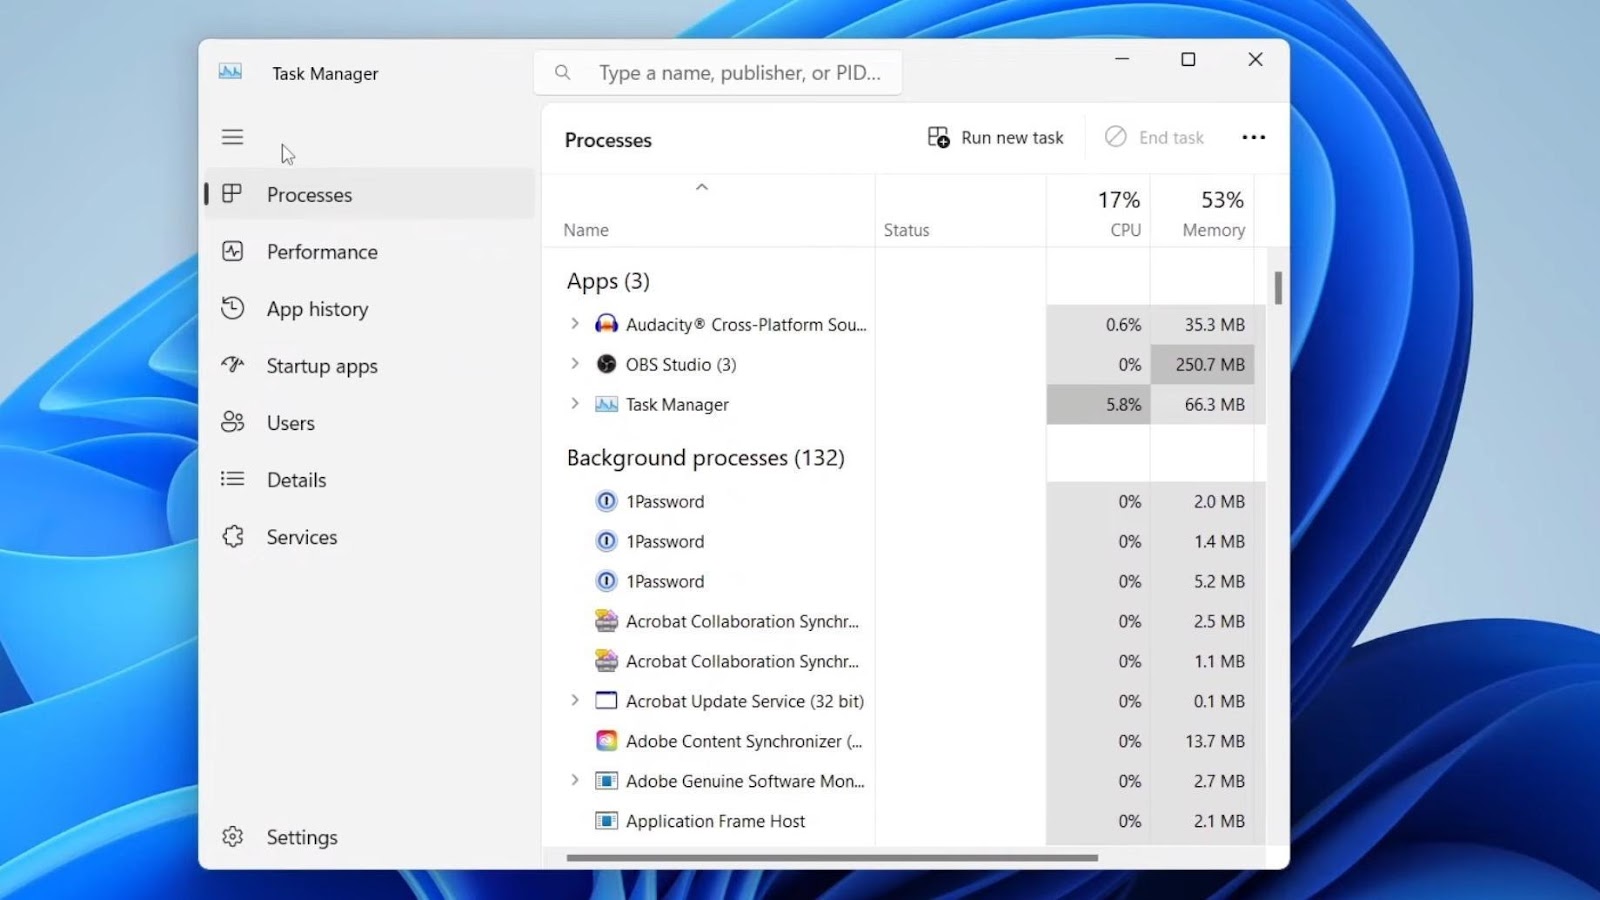
Task: Click the second Acrobat Collaboration Synchronizer icon
Action: point(606,661)
